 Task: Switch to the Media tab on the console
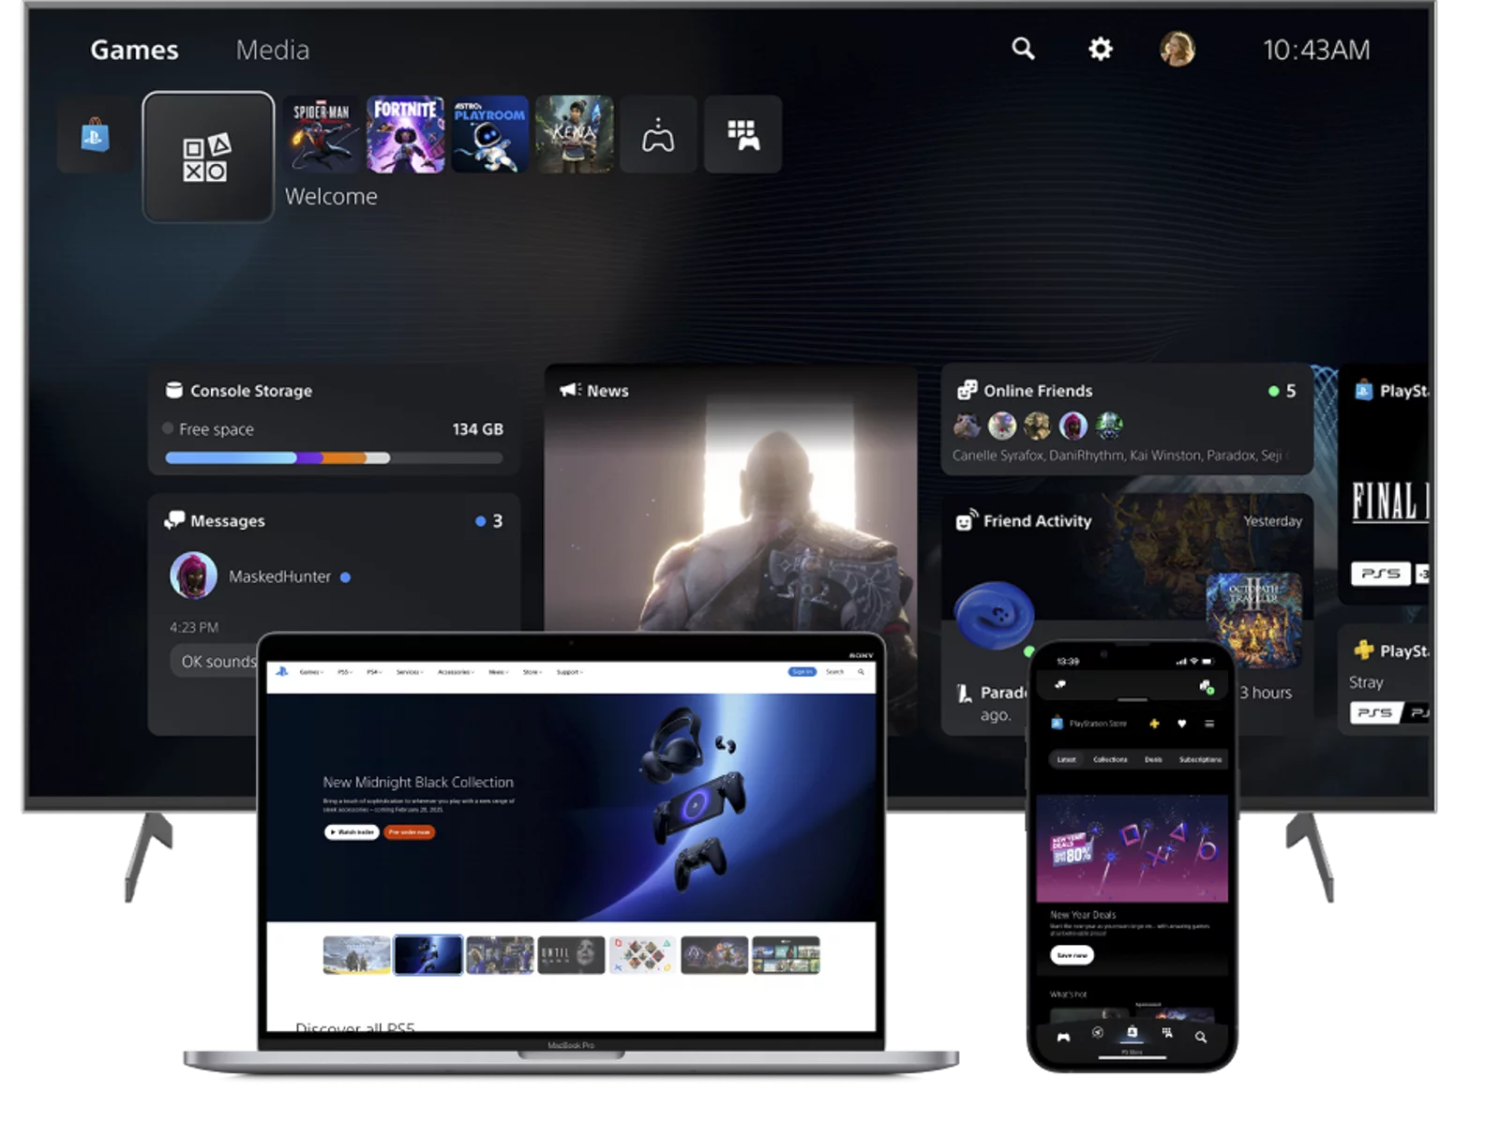[x=272, y=49]
